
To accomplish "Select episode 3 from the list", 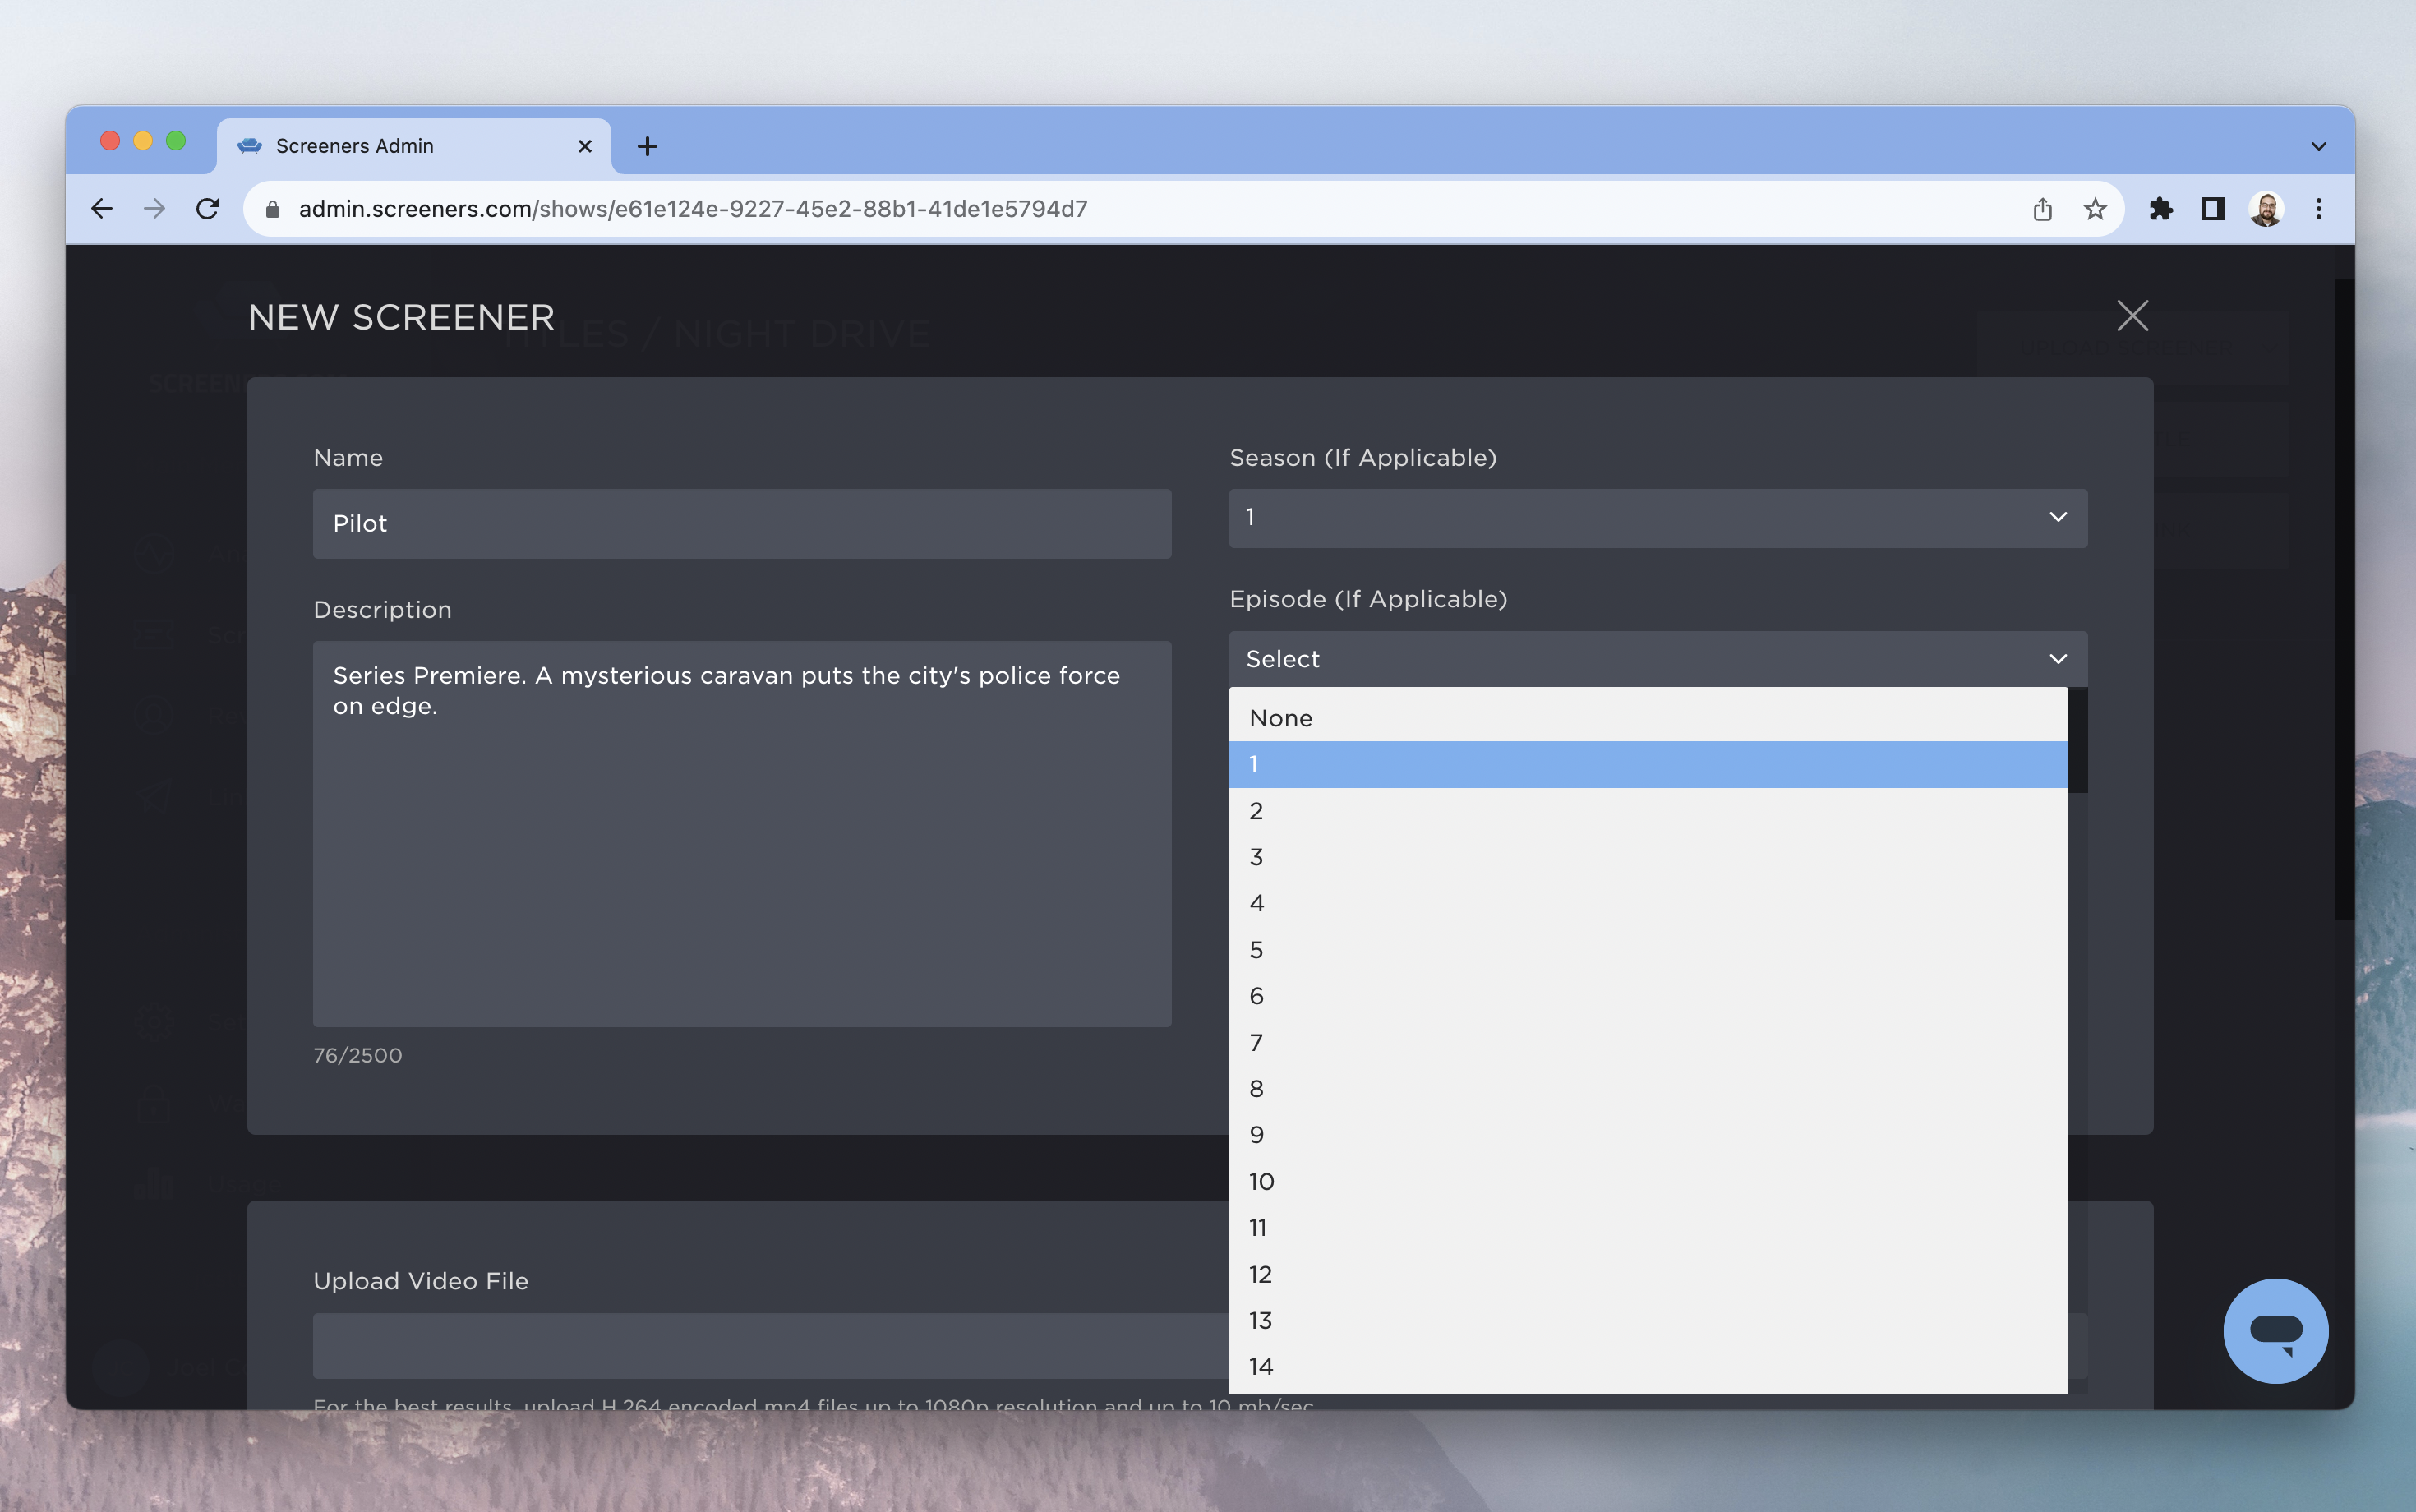I will click(x=1647, y=857).
